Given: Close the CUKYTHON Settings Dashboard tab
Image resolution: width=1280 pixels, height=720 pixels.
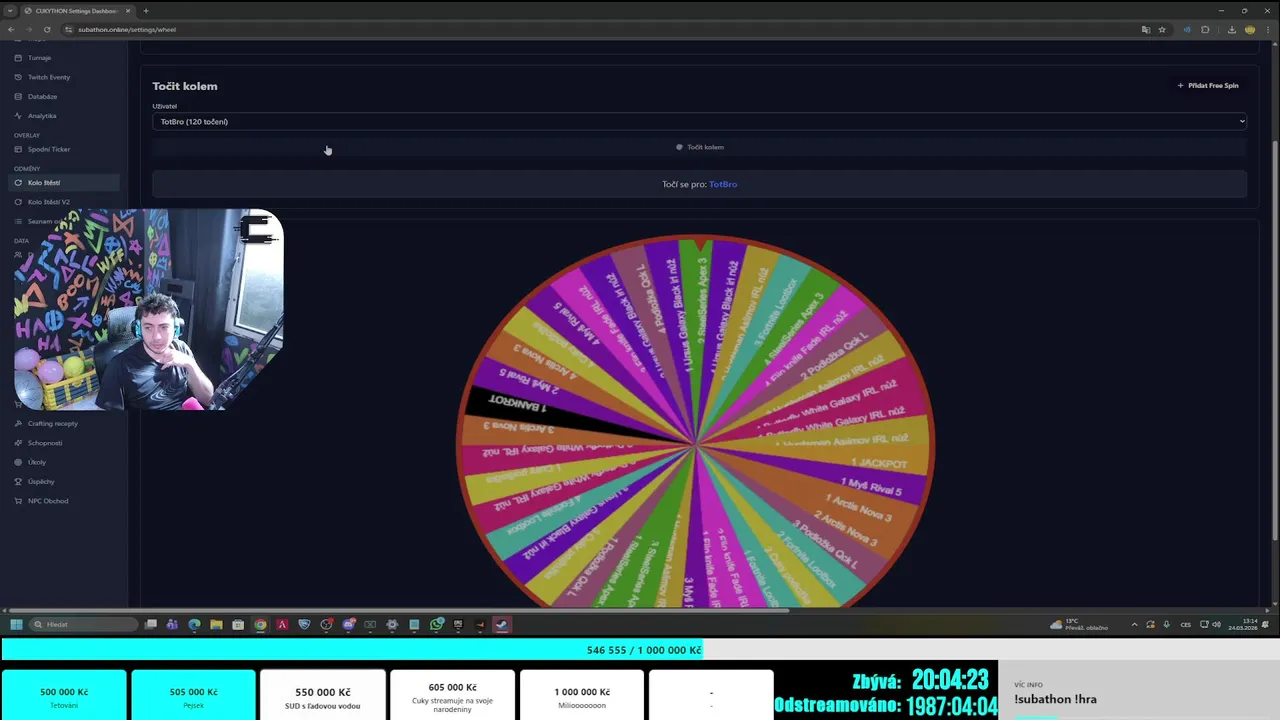Looking at the screenshot, I should (128, 10).
